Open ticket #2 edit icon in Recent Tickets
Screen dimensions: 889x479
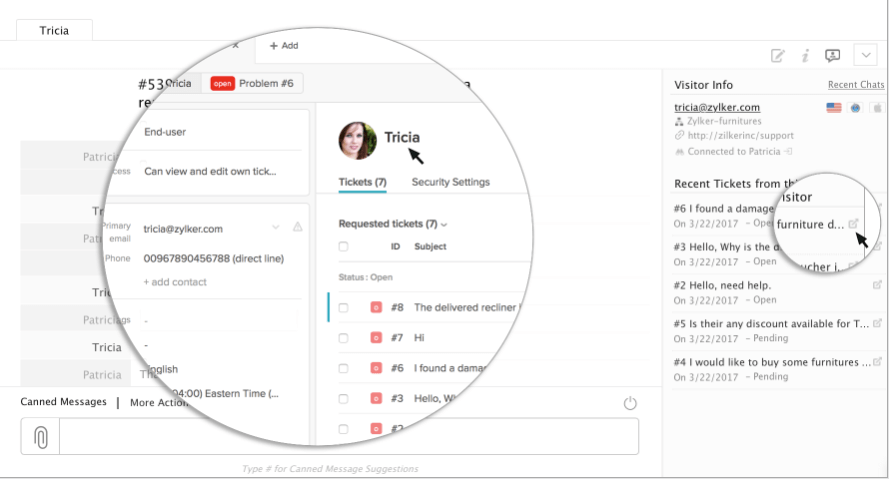(x=877, y=285)
